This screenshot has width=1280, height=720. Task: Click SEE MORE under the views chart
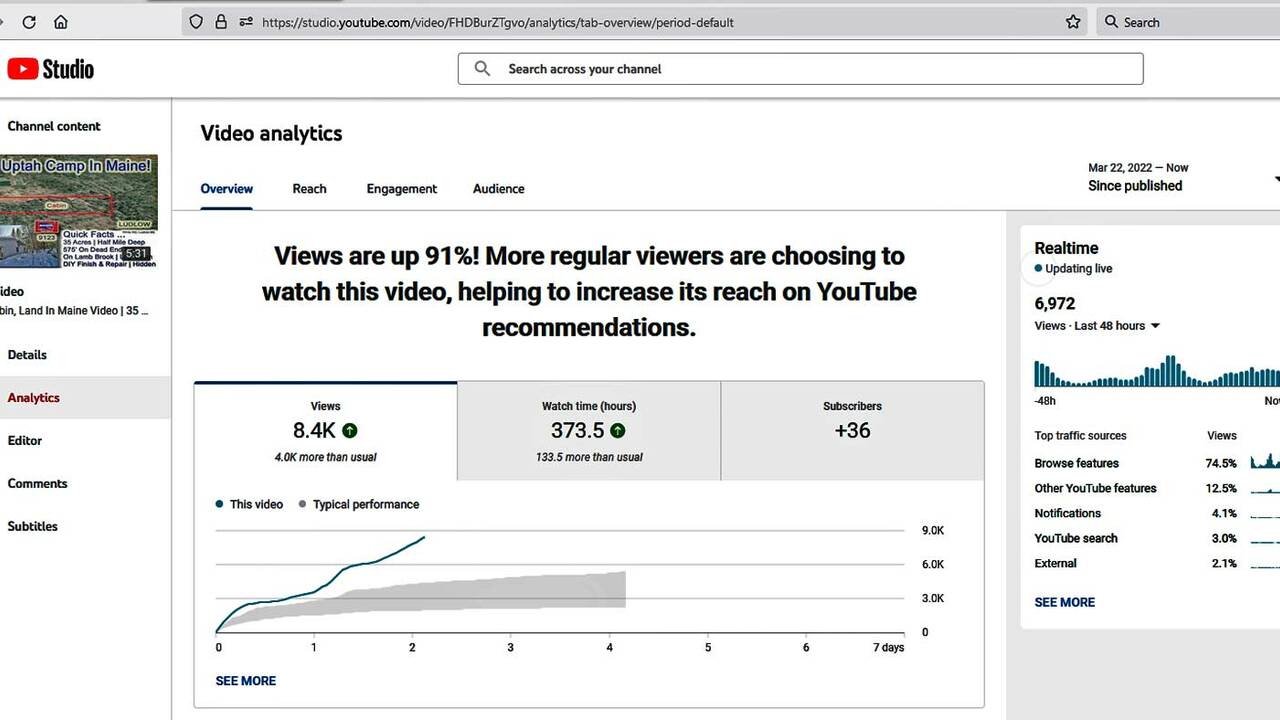pyautogui.click(x=246, y=681)
